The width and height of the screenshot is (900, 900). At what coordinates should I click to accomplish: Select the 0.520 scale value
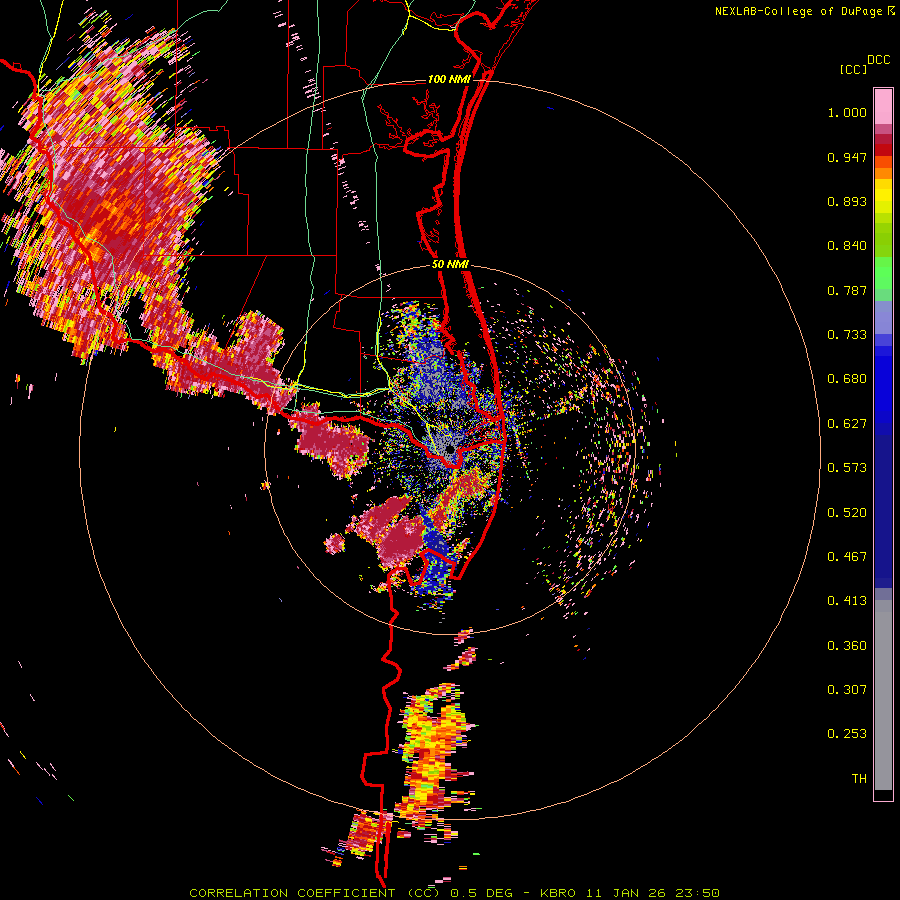[847, 513]
